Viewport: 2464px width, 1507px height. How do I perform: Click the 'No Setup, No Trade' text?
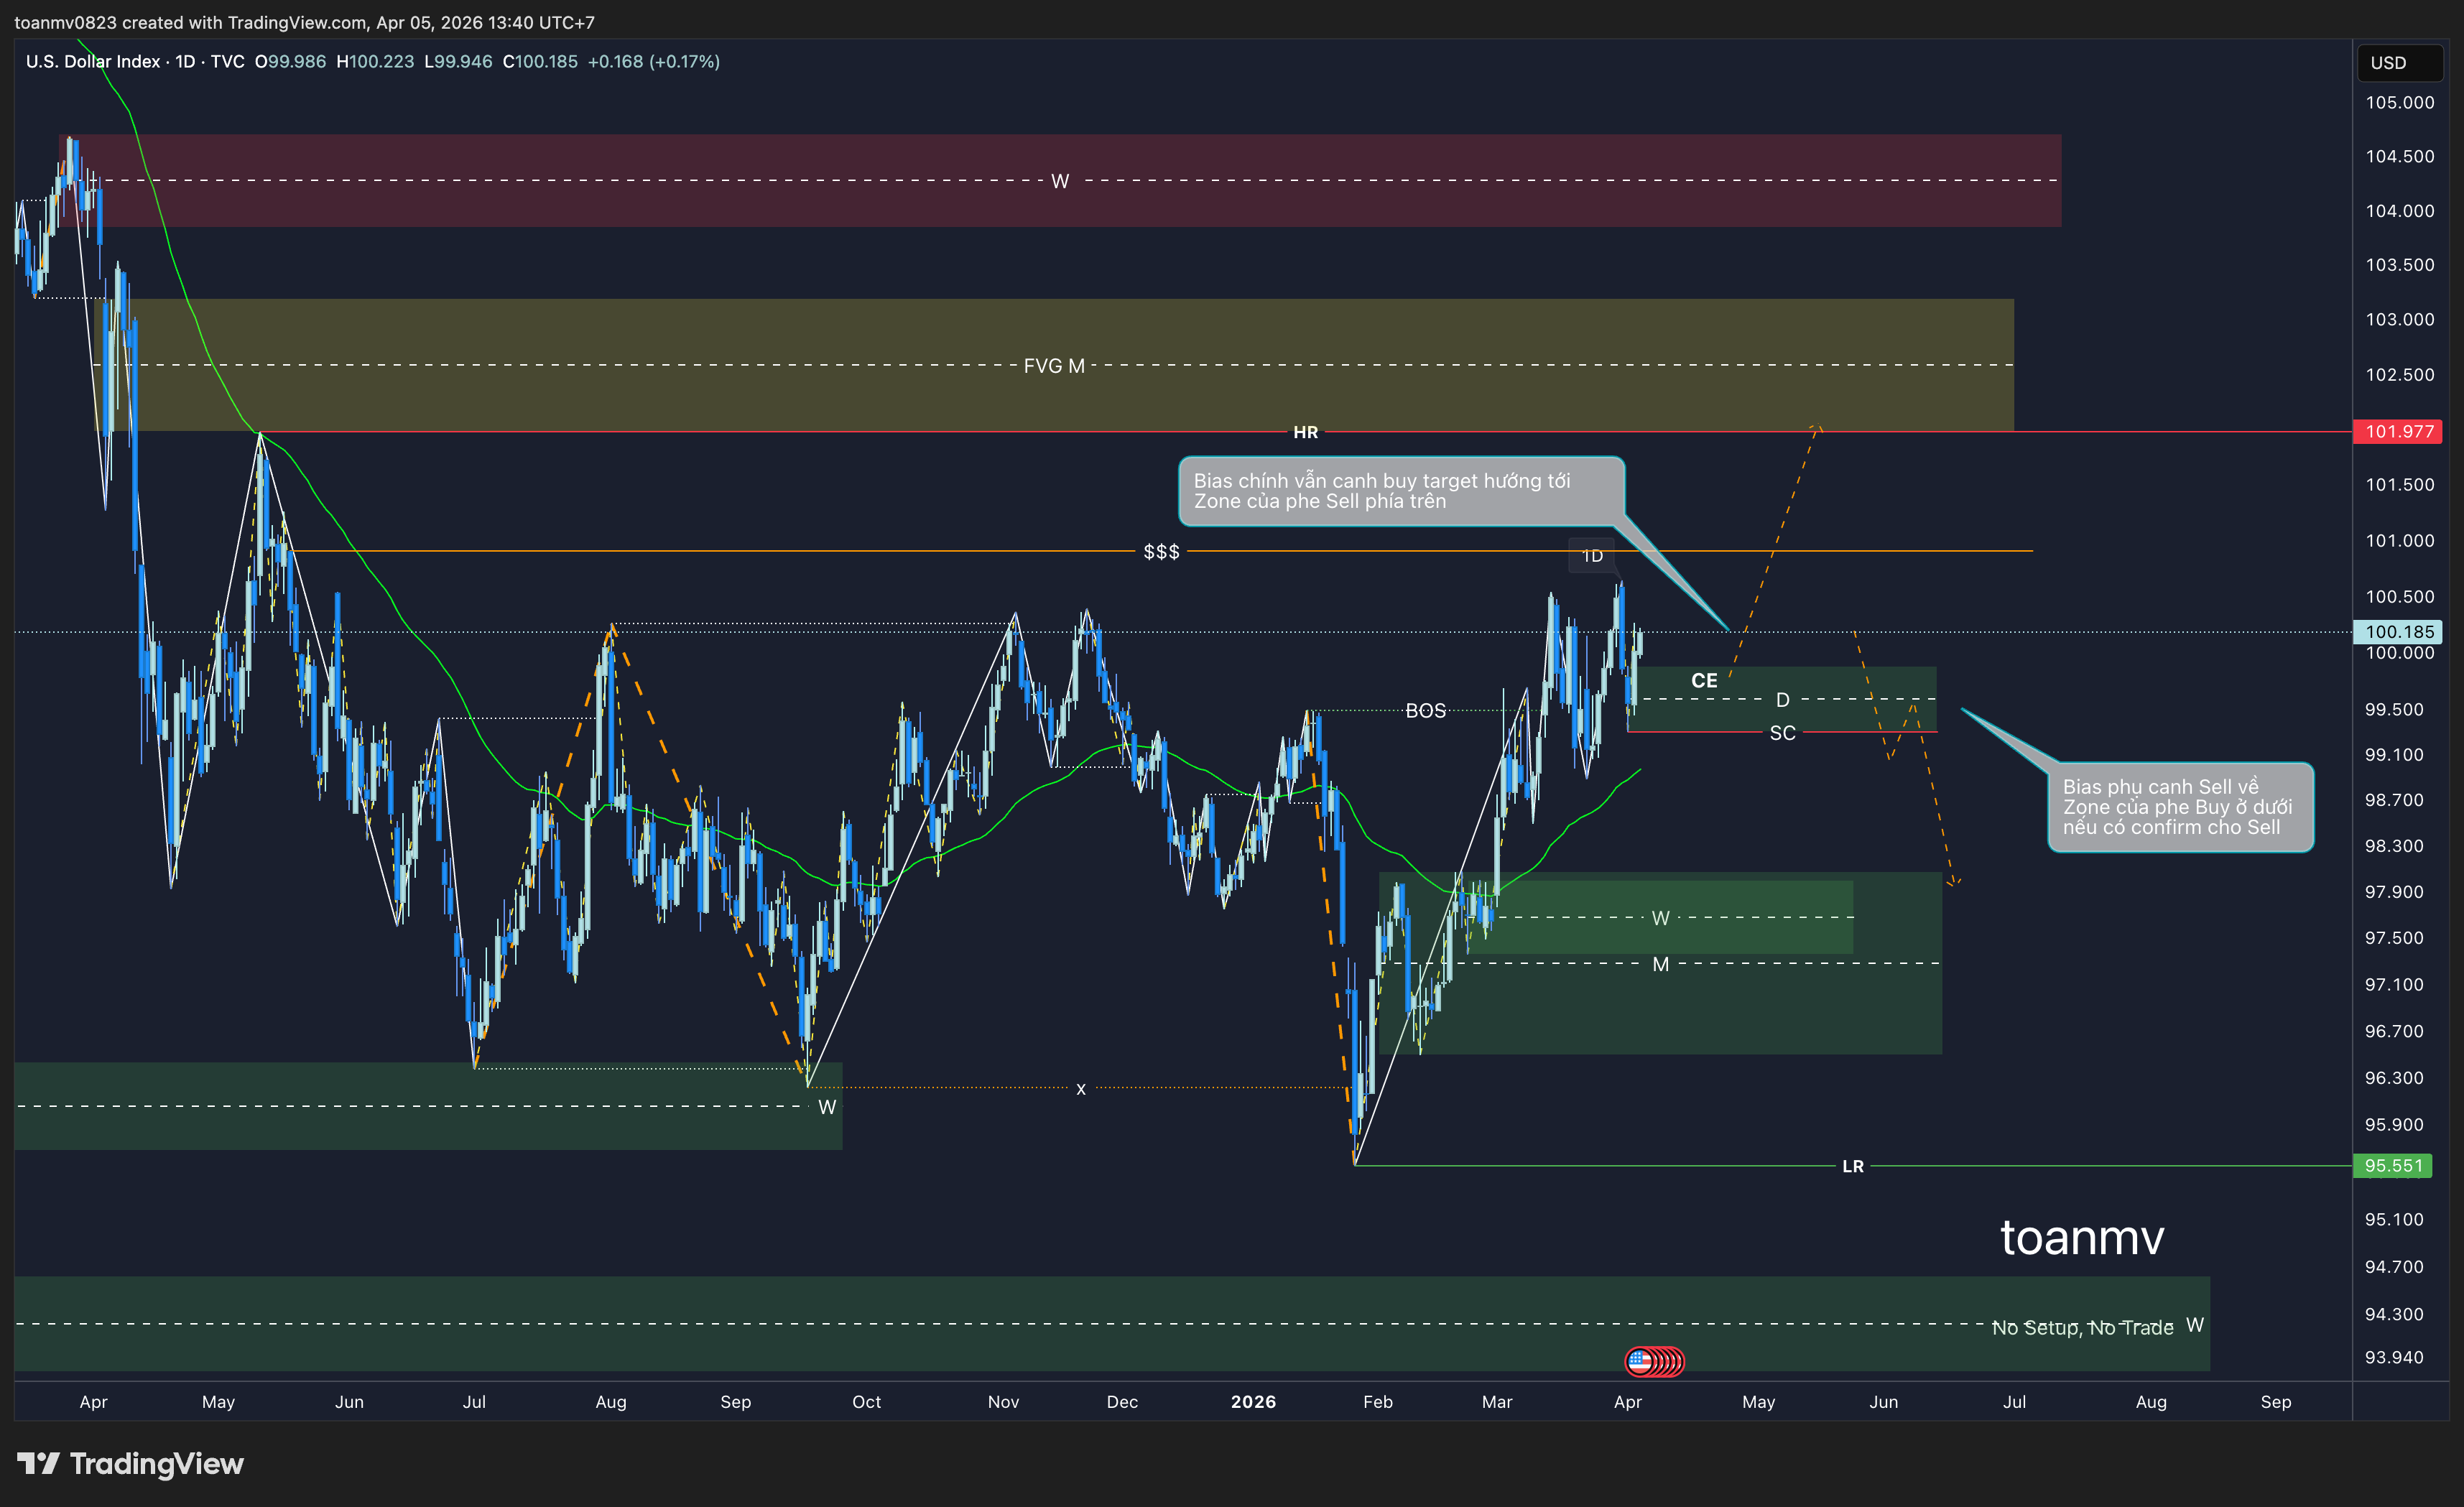tap(2082, 1327)
